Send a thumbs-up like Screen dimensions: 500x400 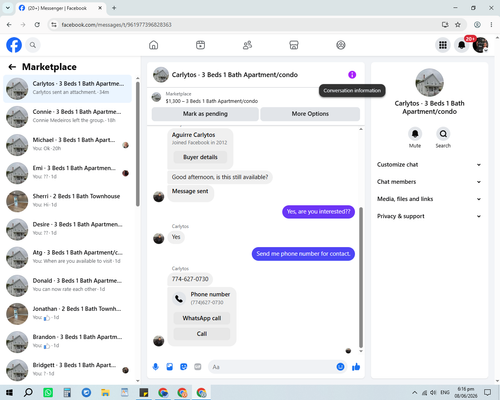click(356, 367)
